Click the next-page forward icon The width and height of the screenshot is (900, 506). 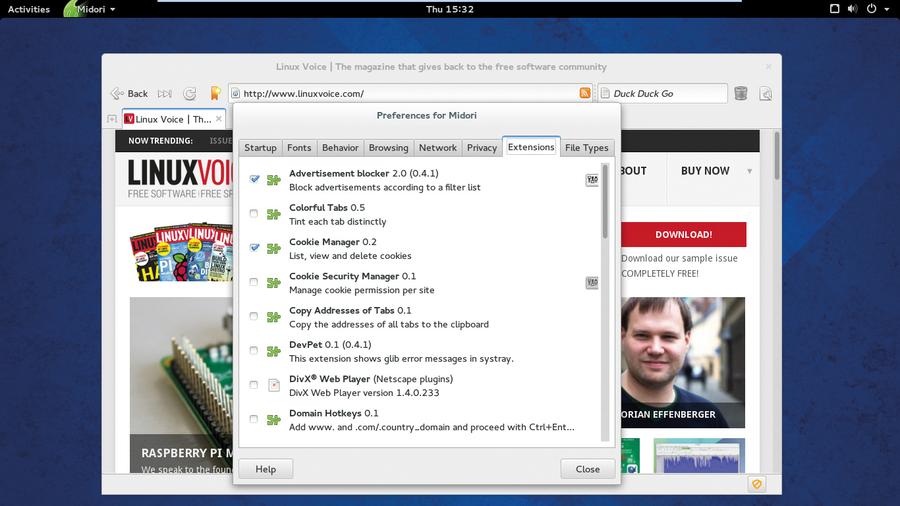(165, 94)
